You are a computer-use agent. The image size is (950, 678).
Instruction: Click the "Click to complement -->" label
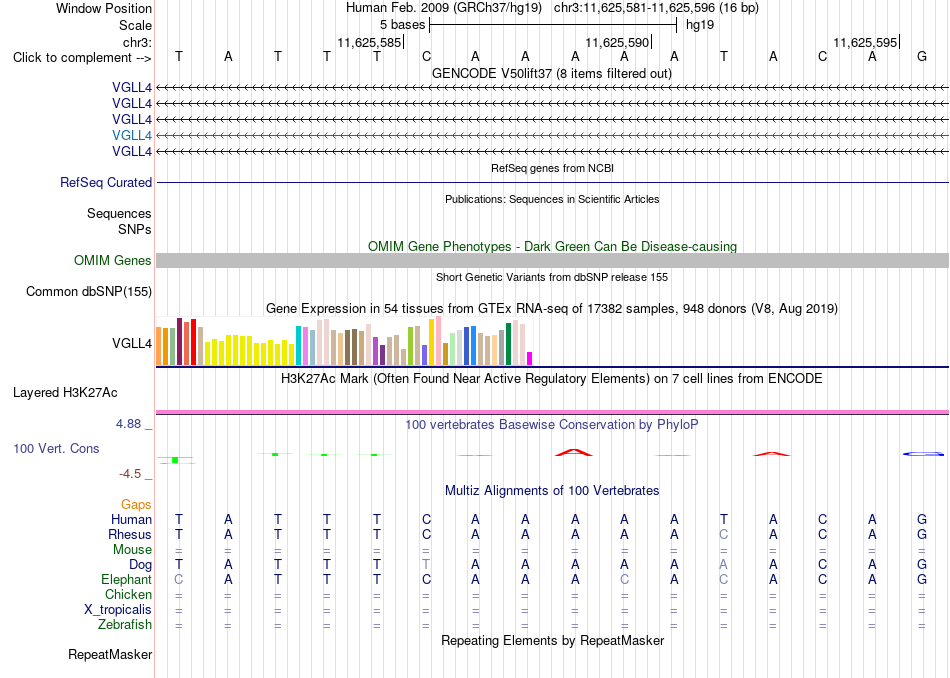(x=82, y=58)
